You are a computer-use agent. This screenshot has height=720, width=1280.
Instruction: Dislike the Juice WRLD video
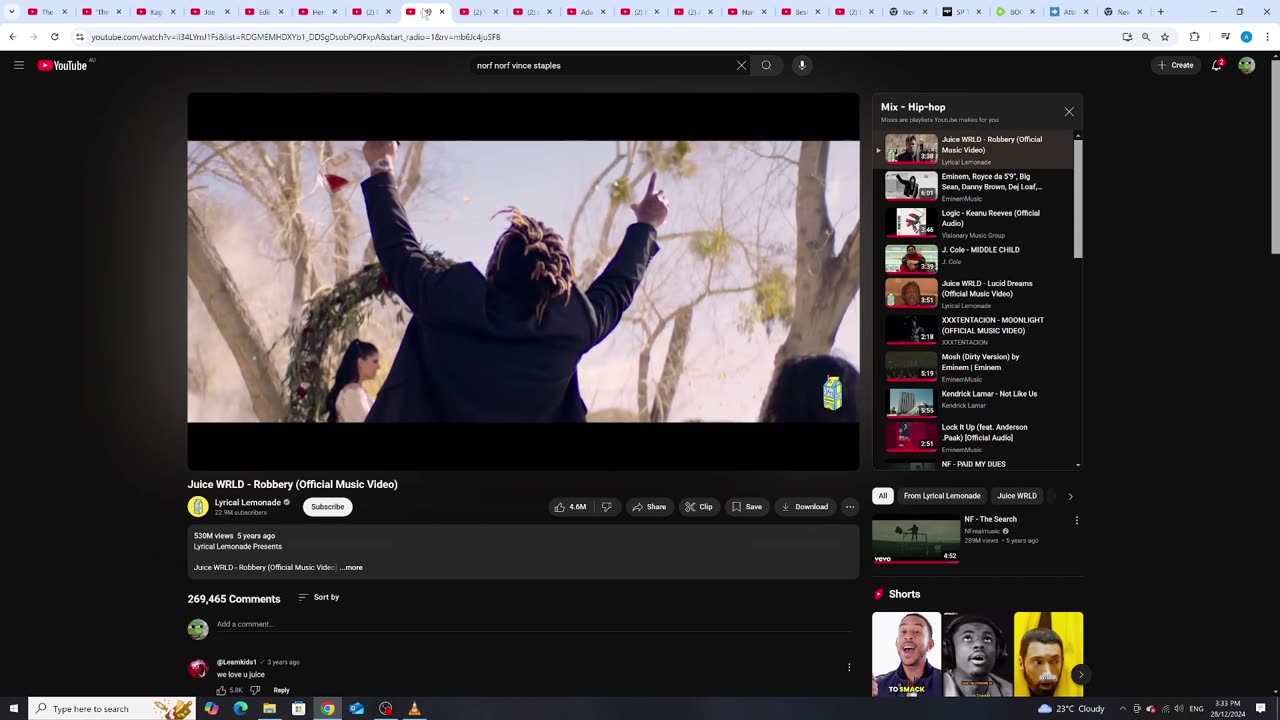pos(606,507)
